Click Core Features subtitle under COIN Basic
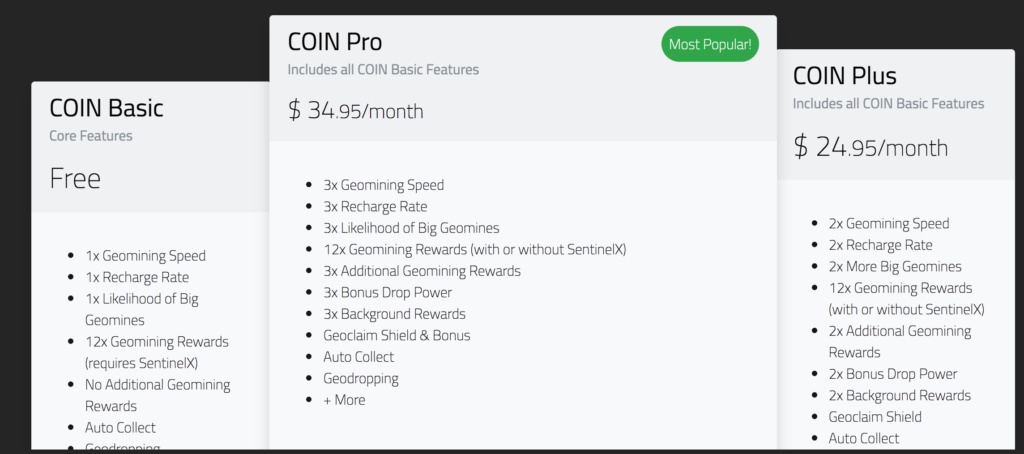 [x=91, y=136]
